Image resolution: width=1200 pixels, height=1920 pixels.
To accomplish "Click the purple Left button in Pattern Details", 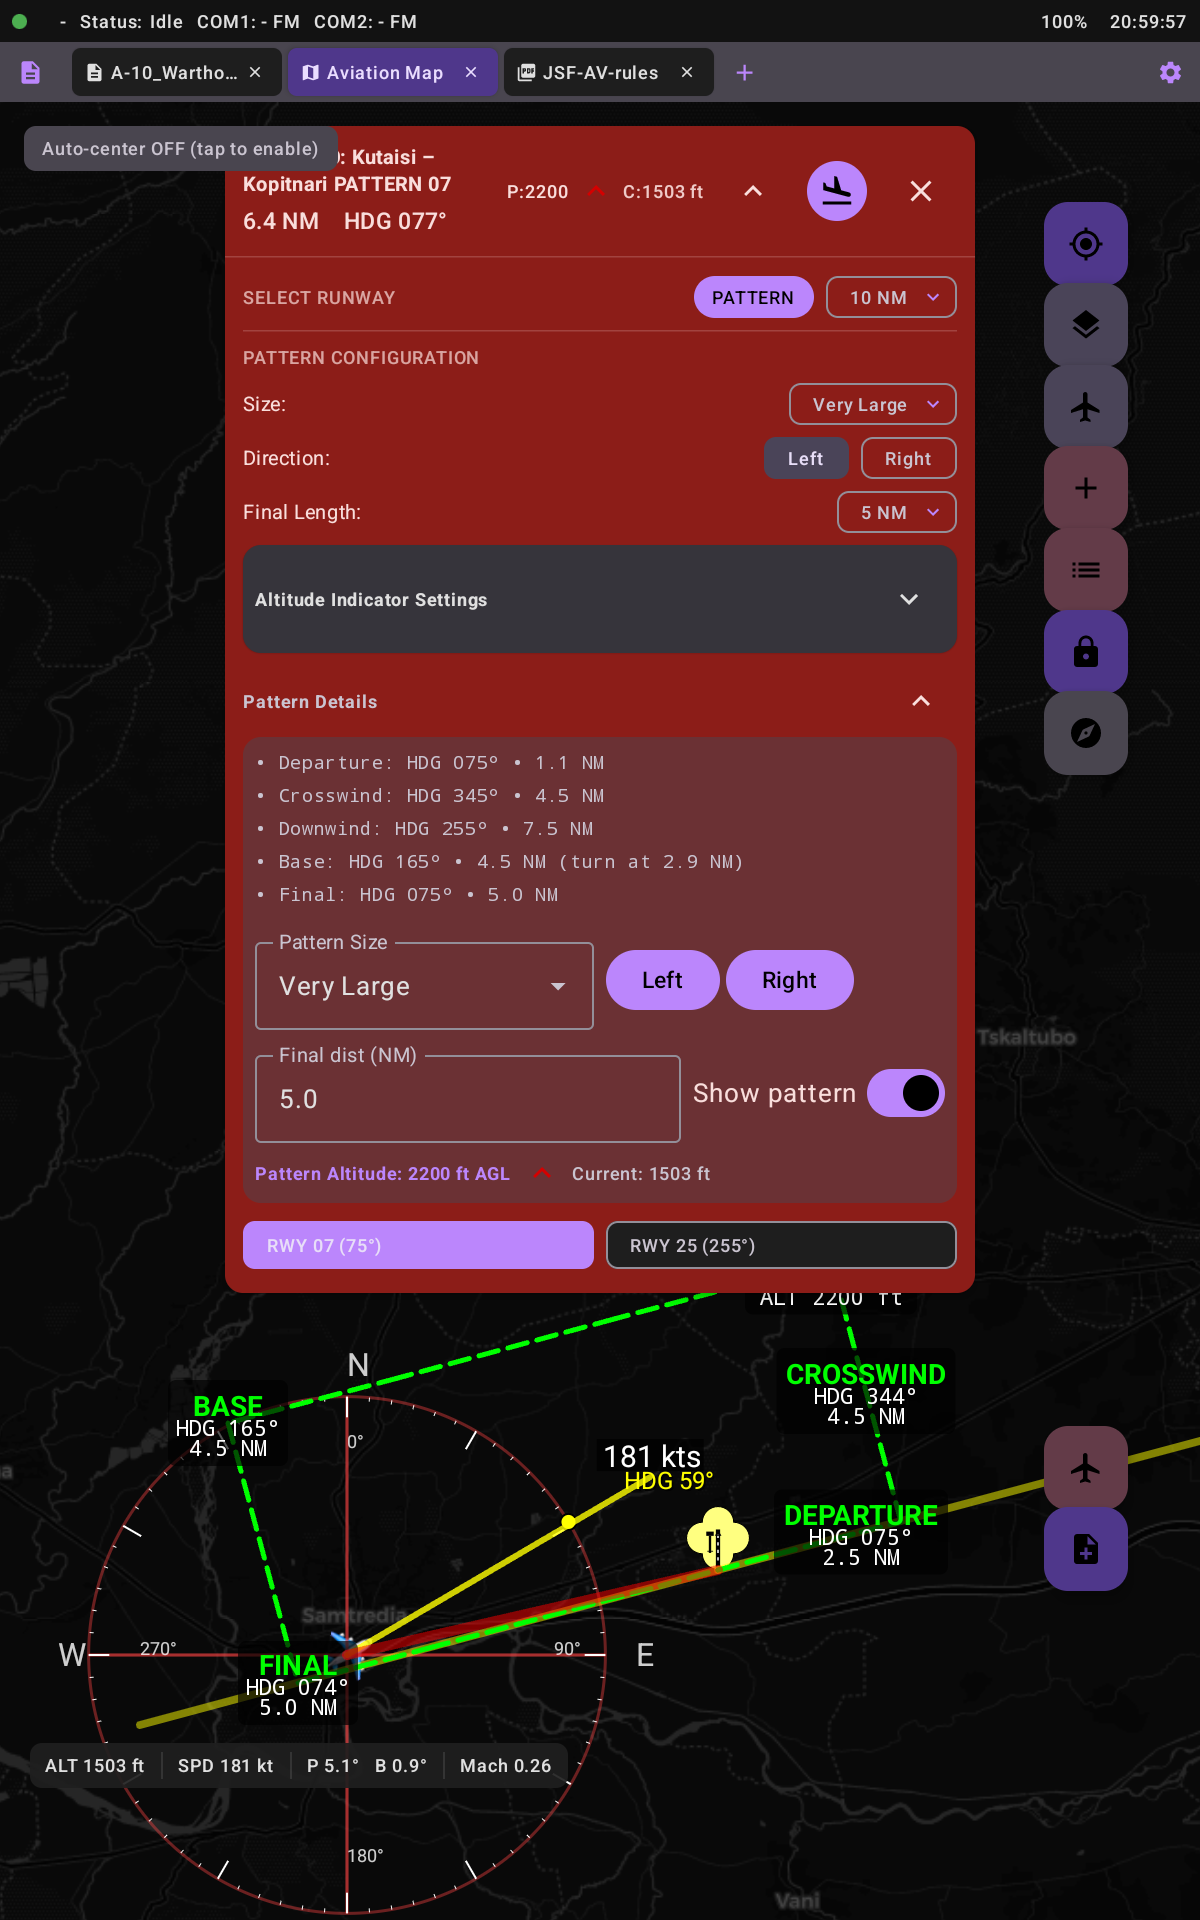I will [x=662, y=980].
